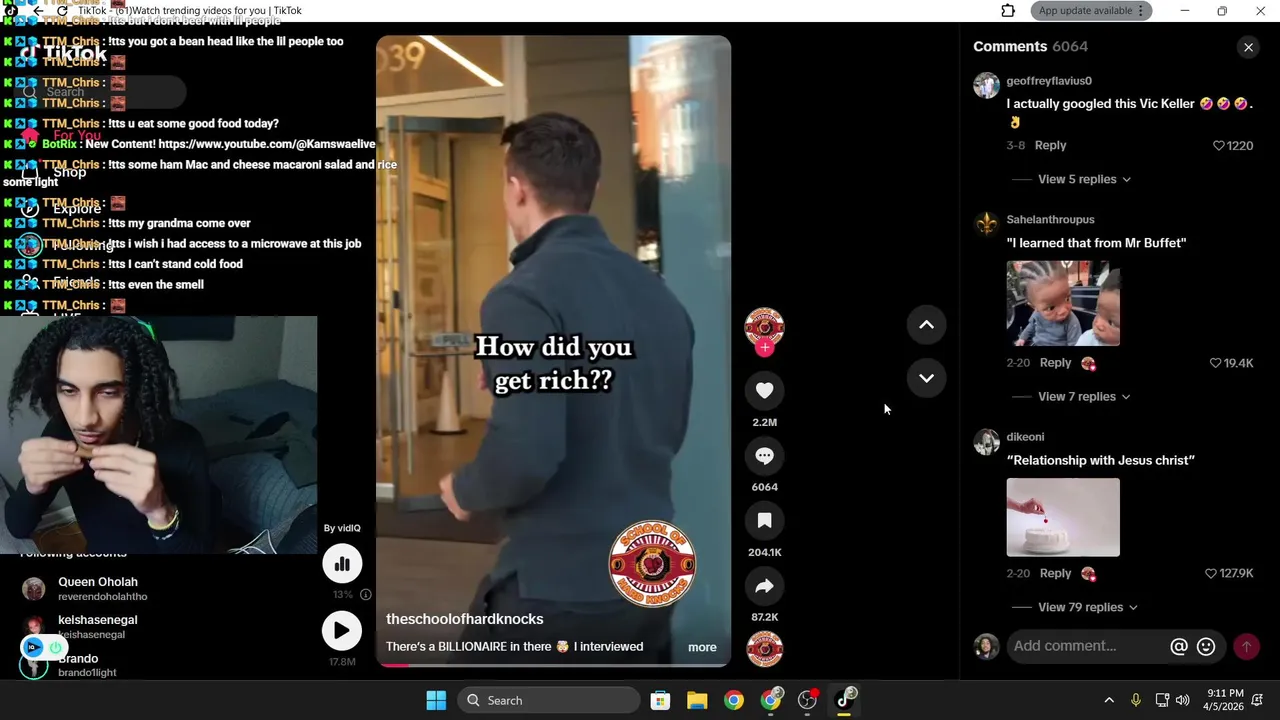Reload the page with refresh icon
Screen dimensions: 1280x720
[62, 11]
